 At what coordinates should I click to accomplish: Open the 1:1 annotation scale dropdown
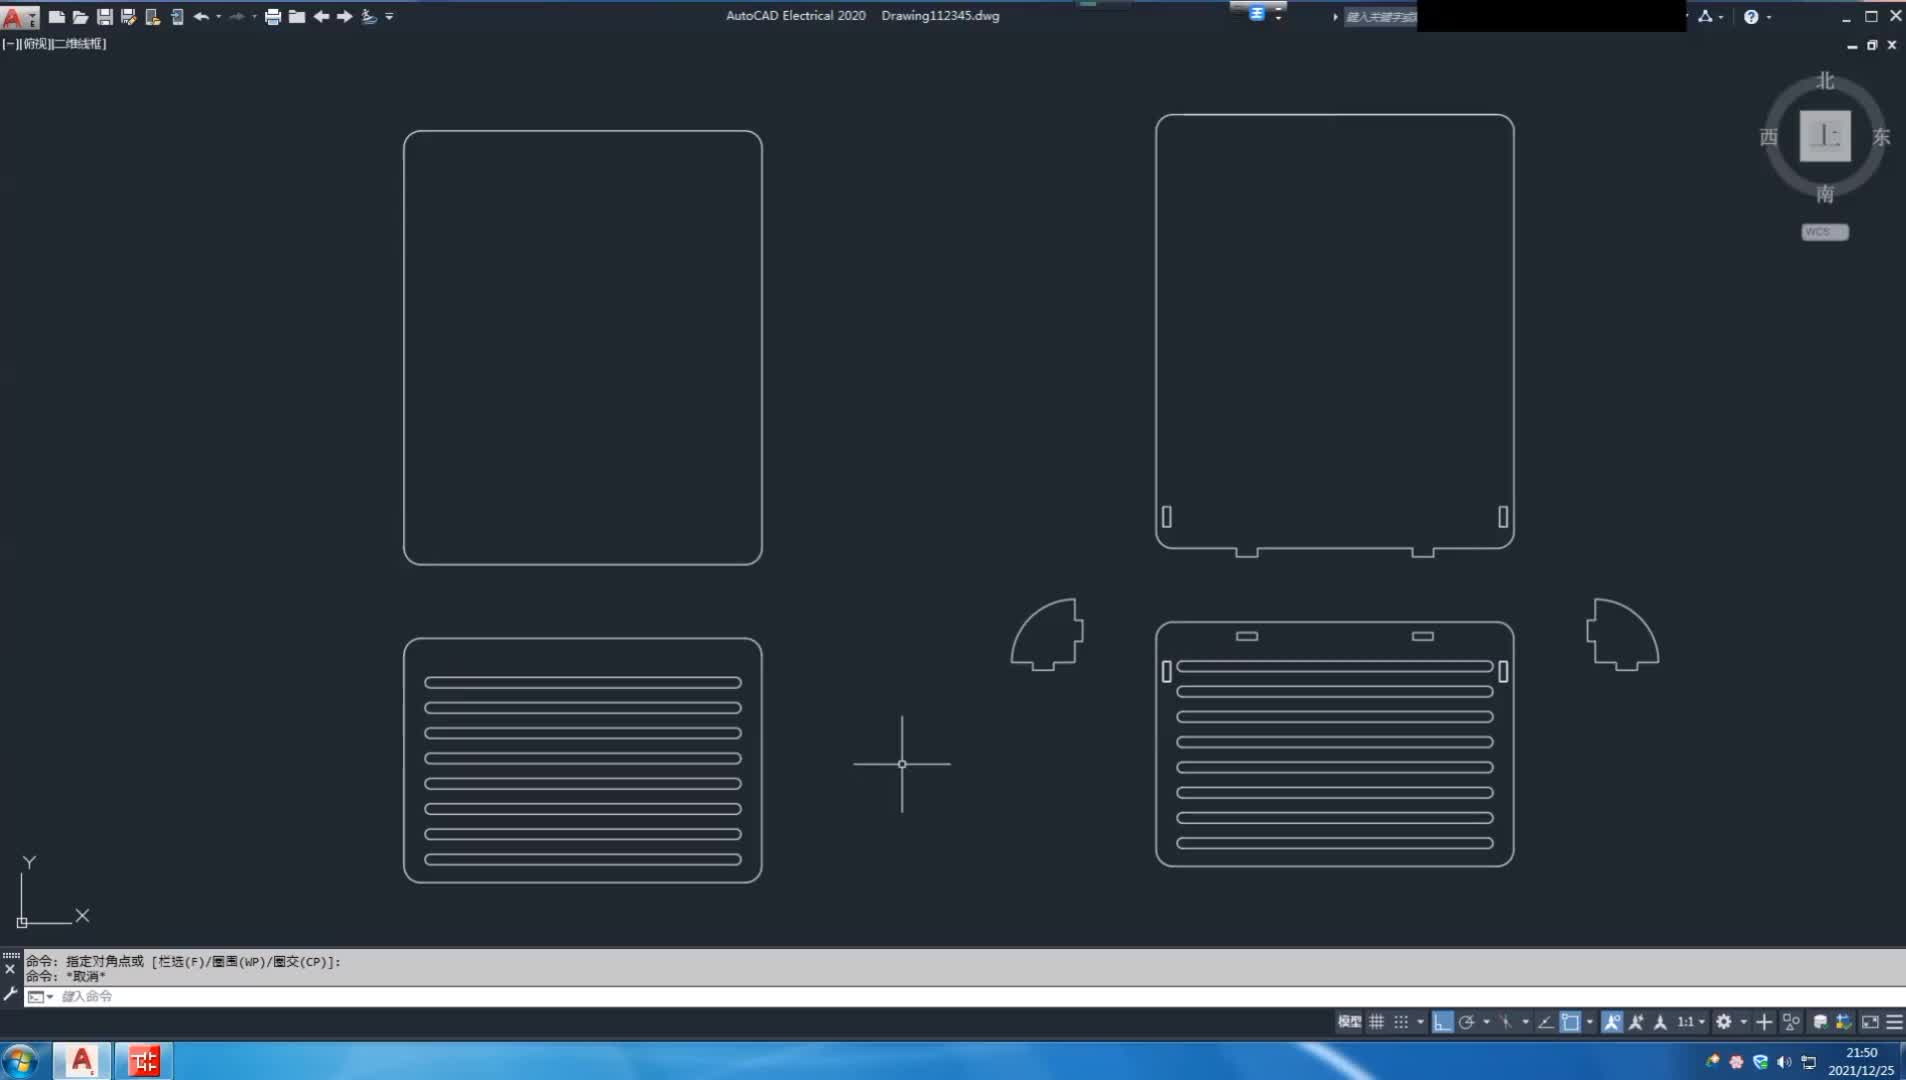coord(1690,1022)
